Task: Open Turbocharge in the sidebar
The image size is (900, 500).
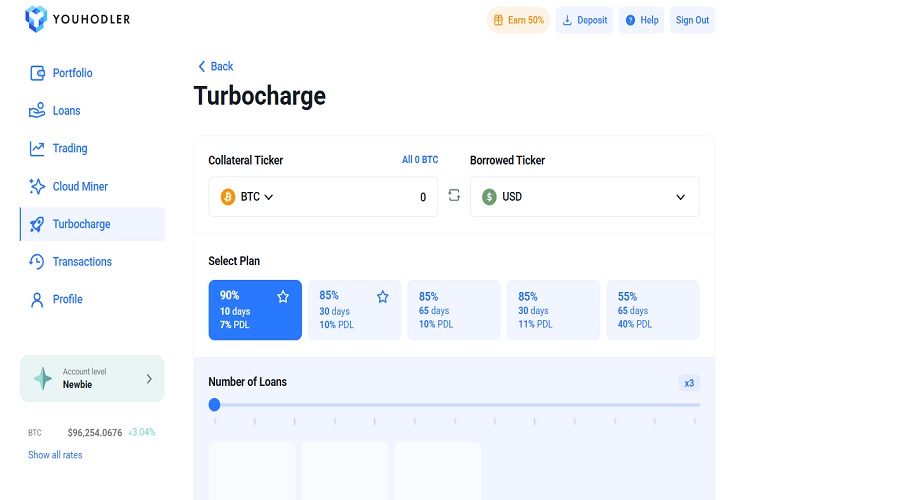Action: (x=92, y=224)
